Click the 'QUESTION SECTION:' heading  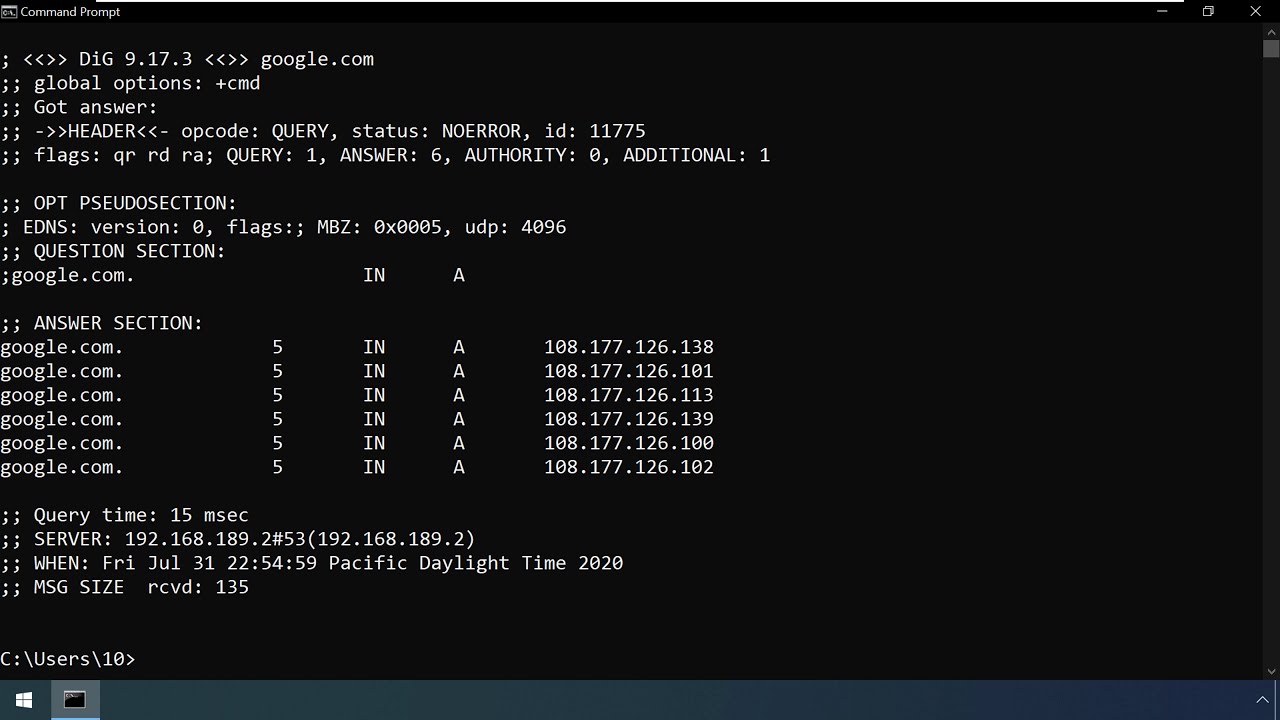point(113,251)
